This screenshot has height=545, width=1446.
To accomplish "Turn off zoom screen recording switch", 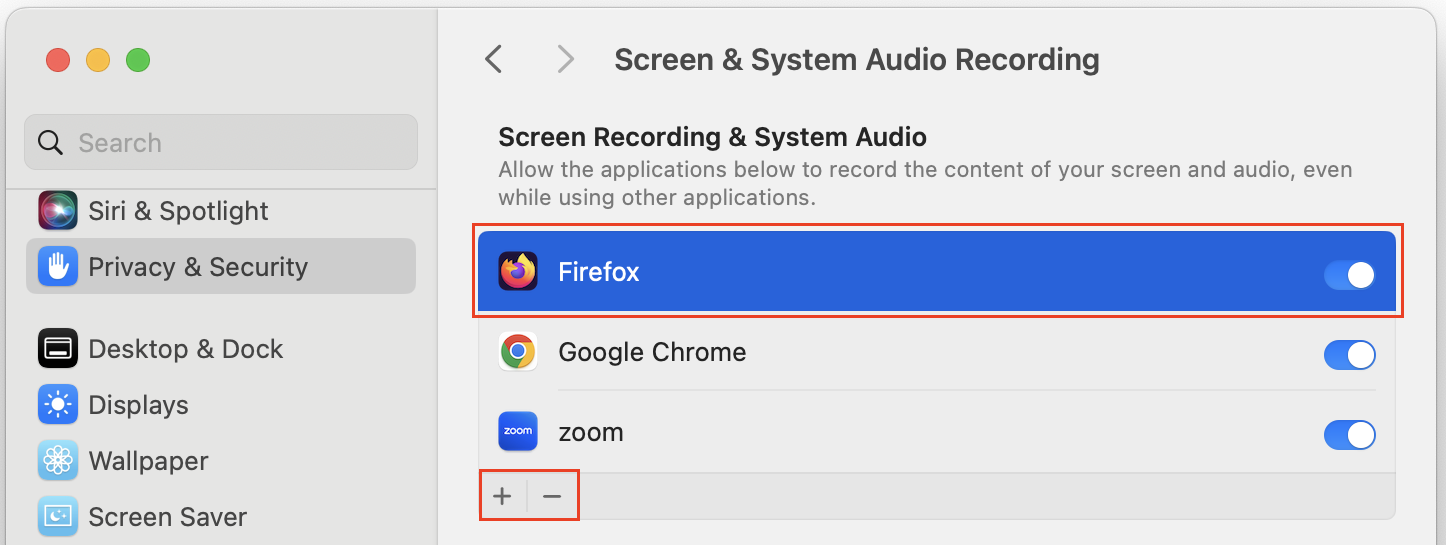I will tap(1350, 434).
